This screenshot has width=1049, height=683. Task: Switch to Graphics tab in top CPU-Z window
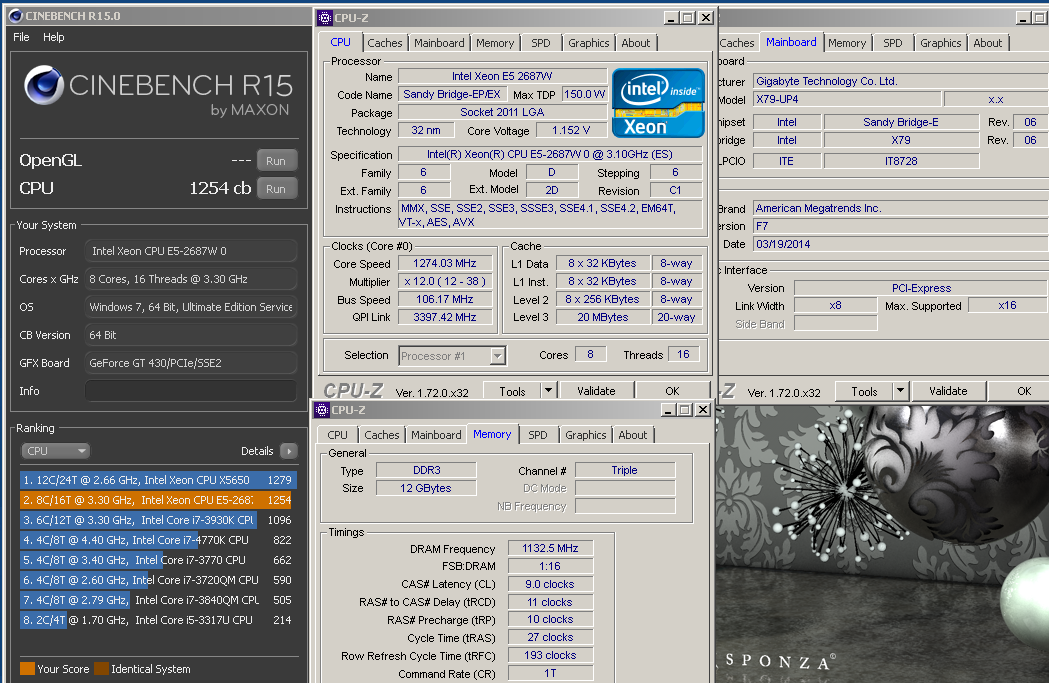click(589, 43)
